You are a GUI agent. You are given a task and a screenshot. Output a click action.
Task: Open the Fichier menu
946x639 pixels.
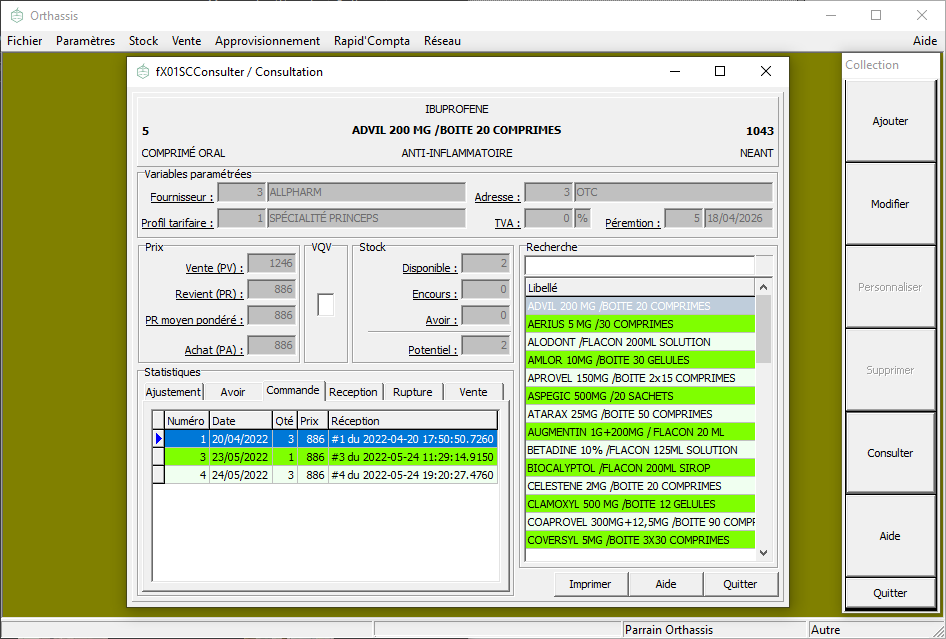point(25,41)
